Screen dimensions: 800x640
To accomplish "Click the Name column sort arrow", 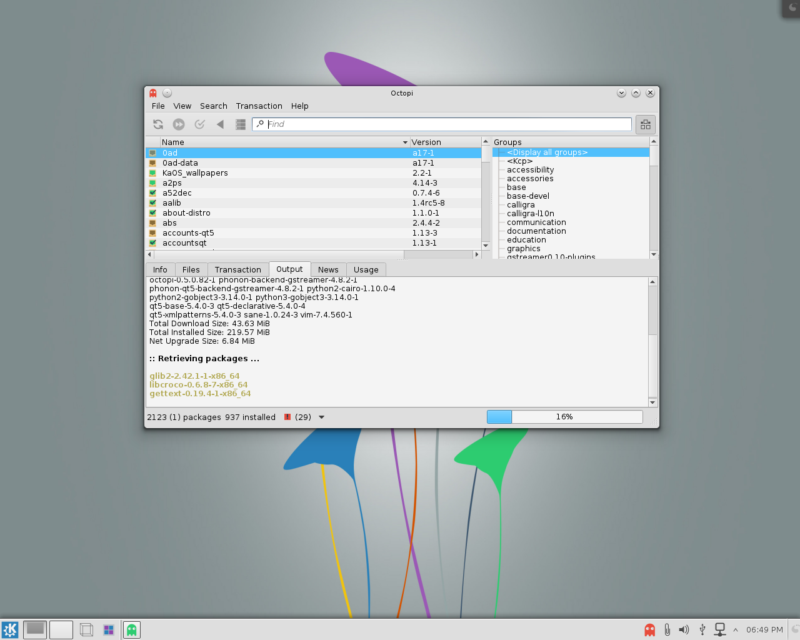I will [405, 142].
